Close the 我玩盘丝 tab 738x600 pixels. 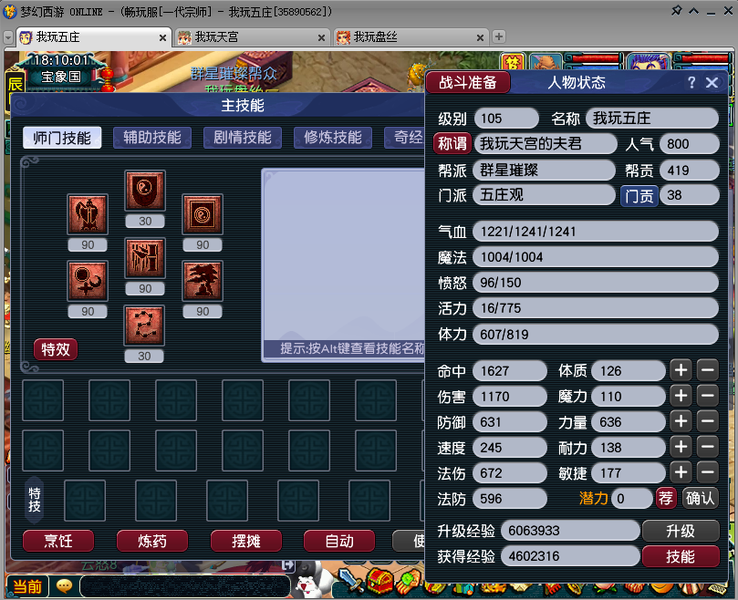tap(480, 38)
